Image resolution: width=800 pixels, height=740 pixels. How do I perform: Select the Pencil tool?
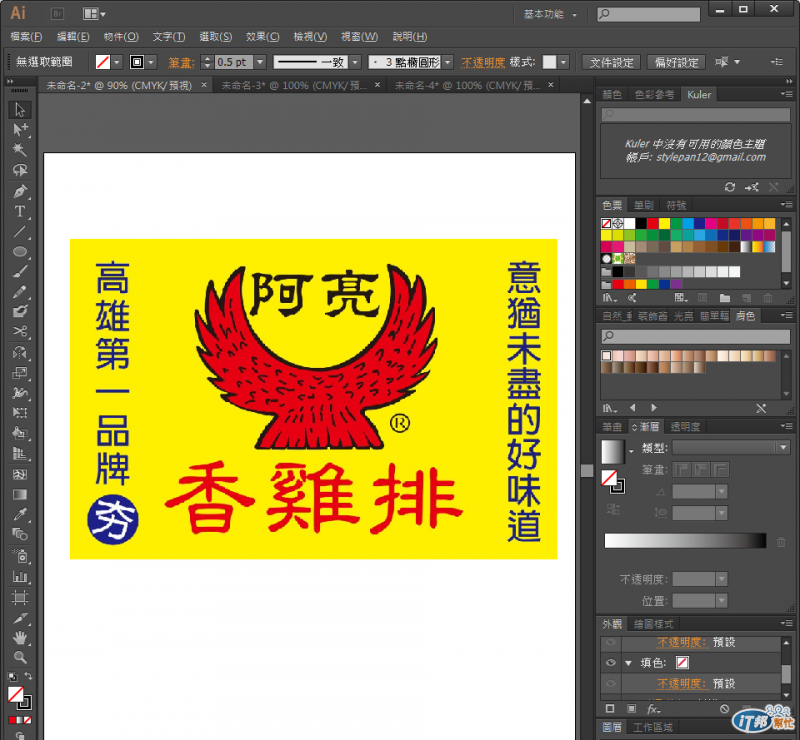click(19, 292)
